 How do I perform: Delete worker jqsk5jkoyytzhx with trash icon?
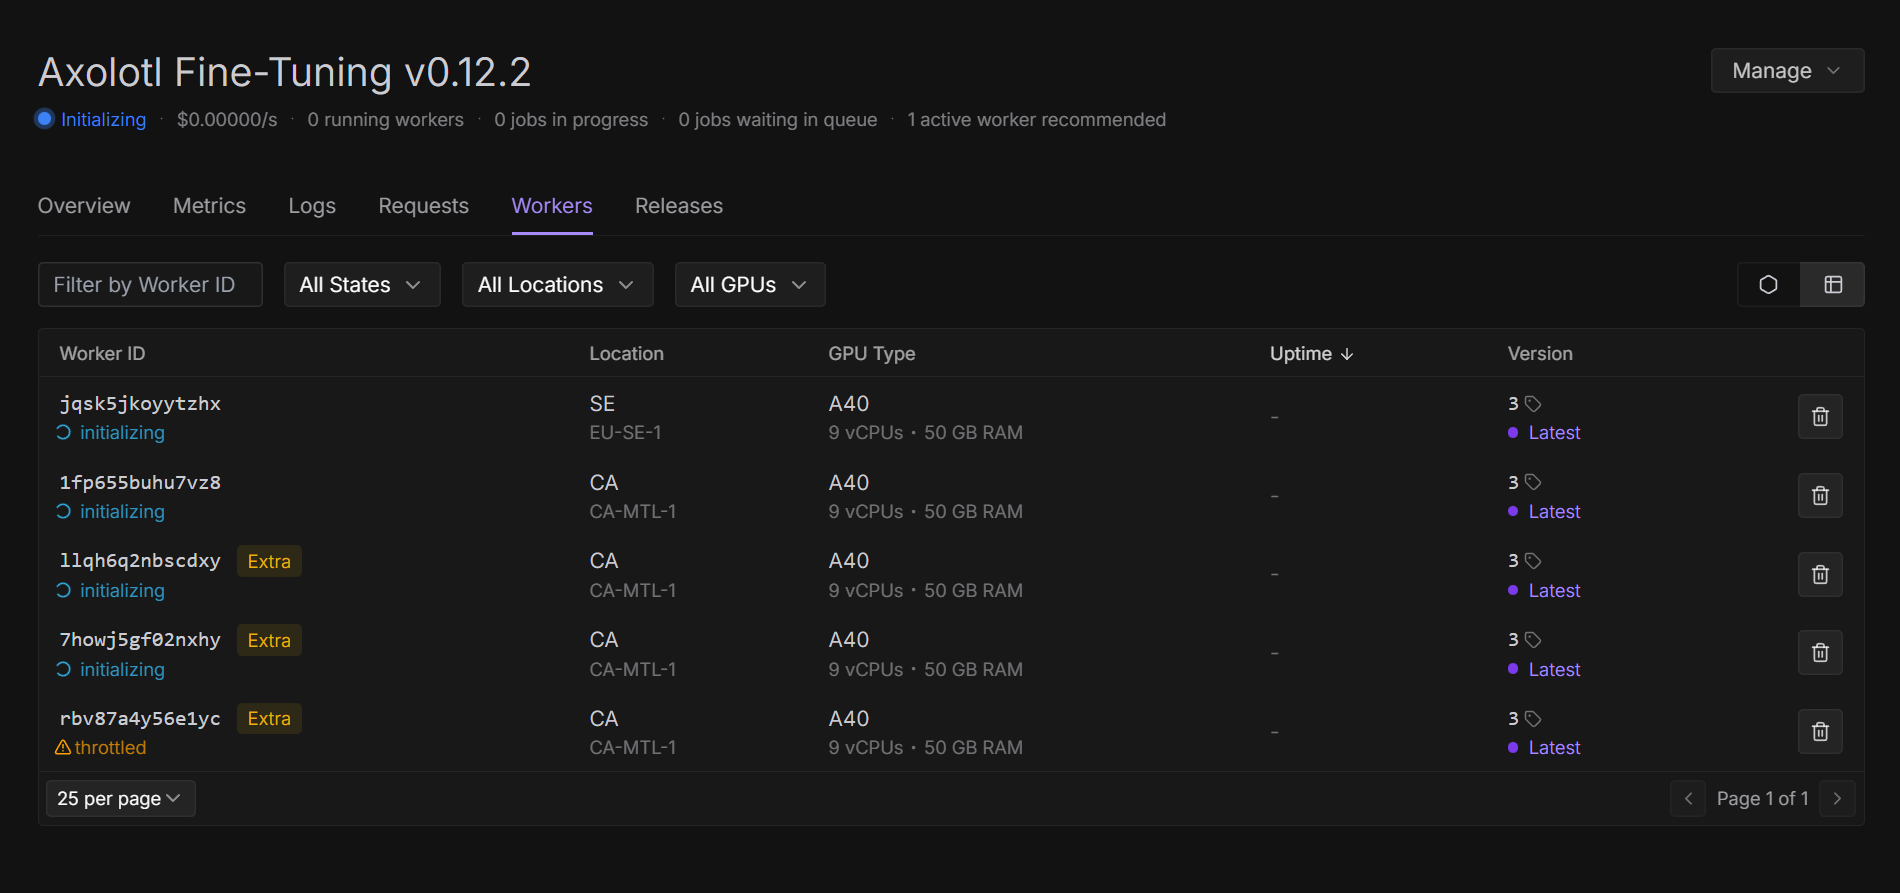tap(1820, 417)
